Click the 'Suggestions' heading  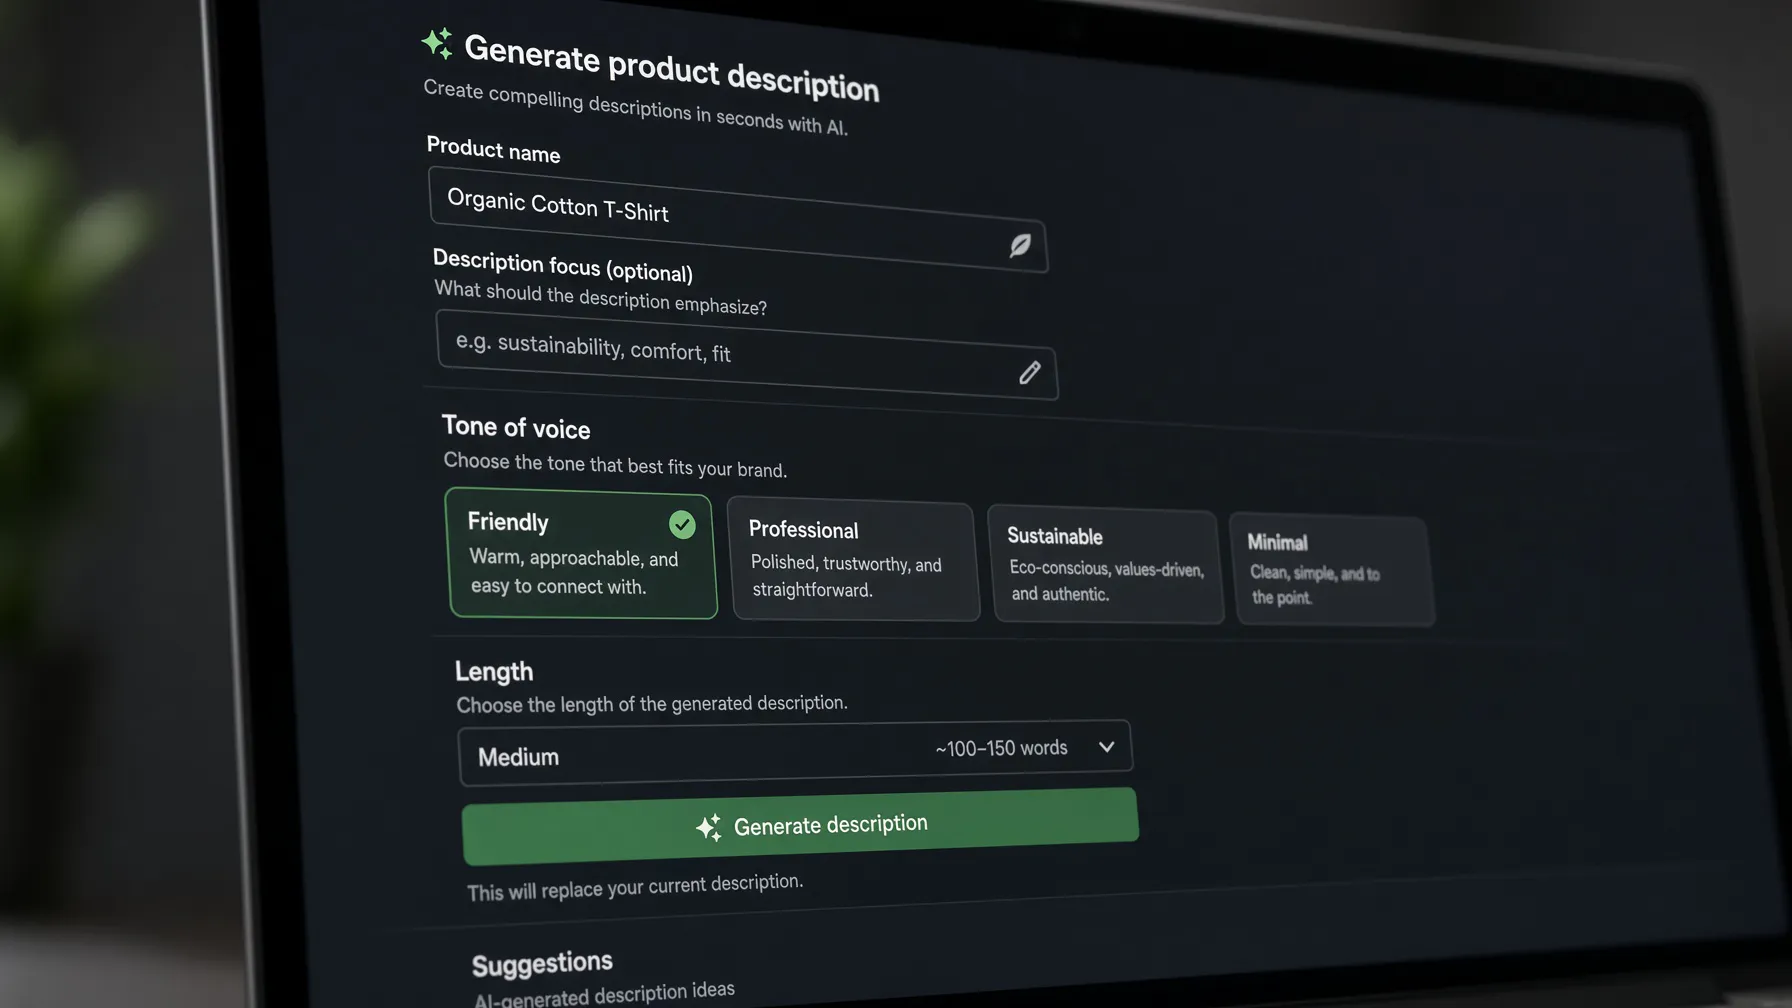tap(542, 963)
